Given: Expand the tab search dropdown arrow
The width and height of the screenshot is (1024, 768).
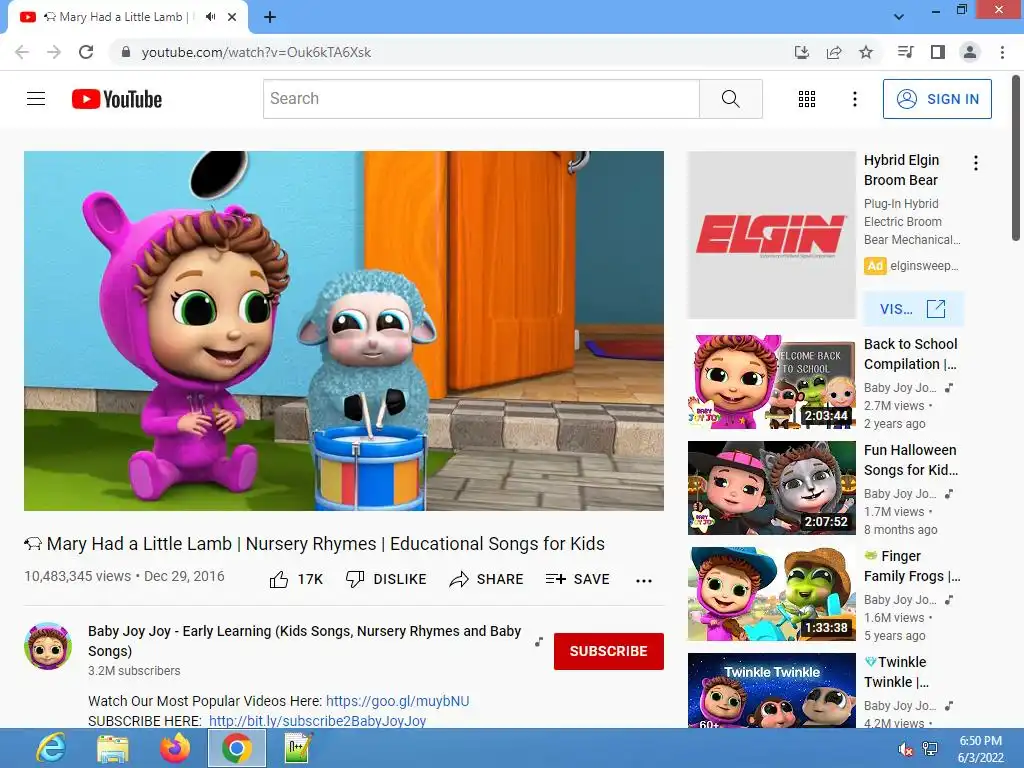Looking at the screenshot, I should click(899, 17).
